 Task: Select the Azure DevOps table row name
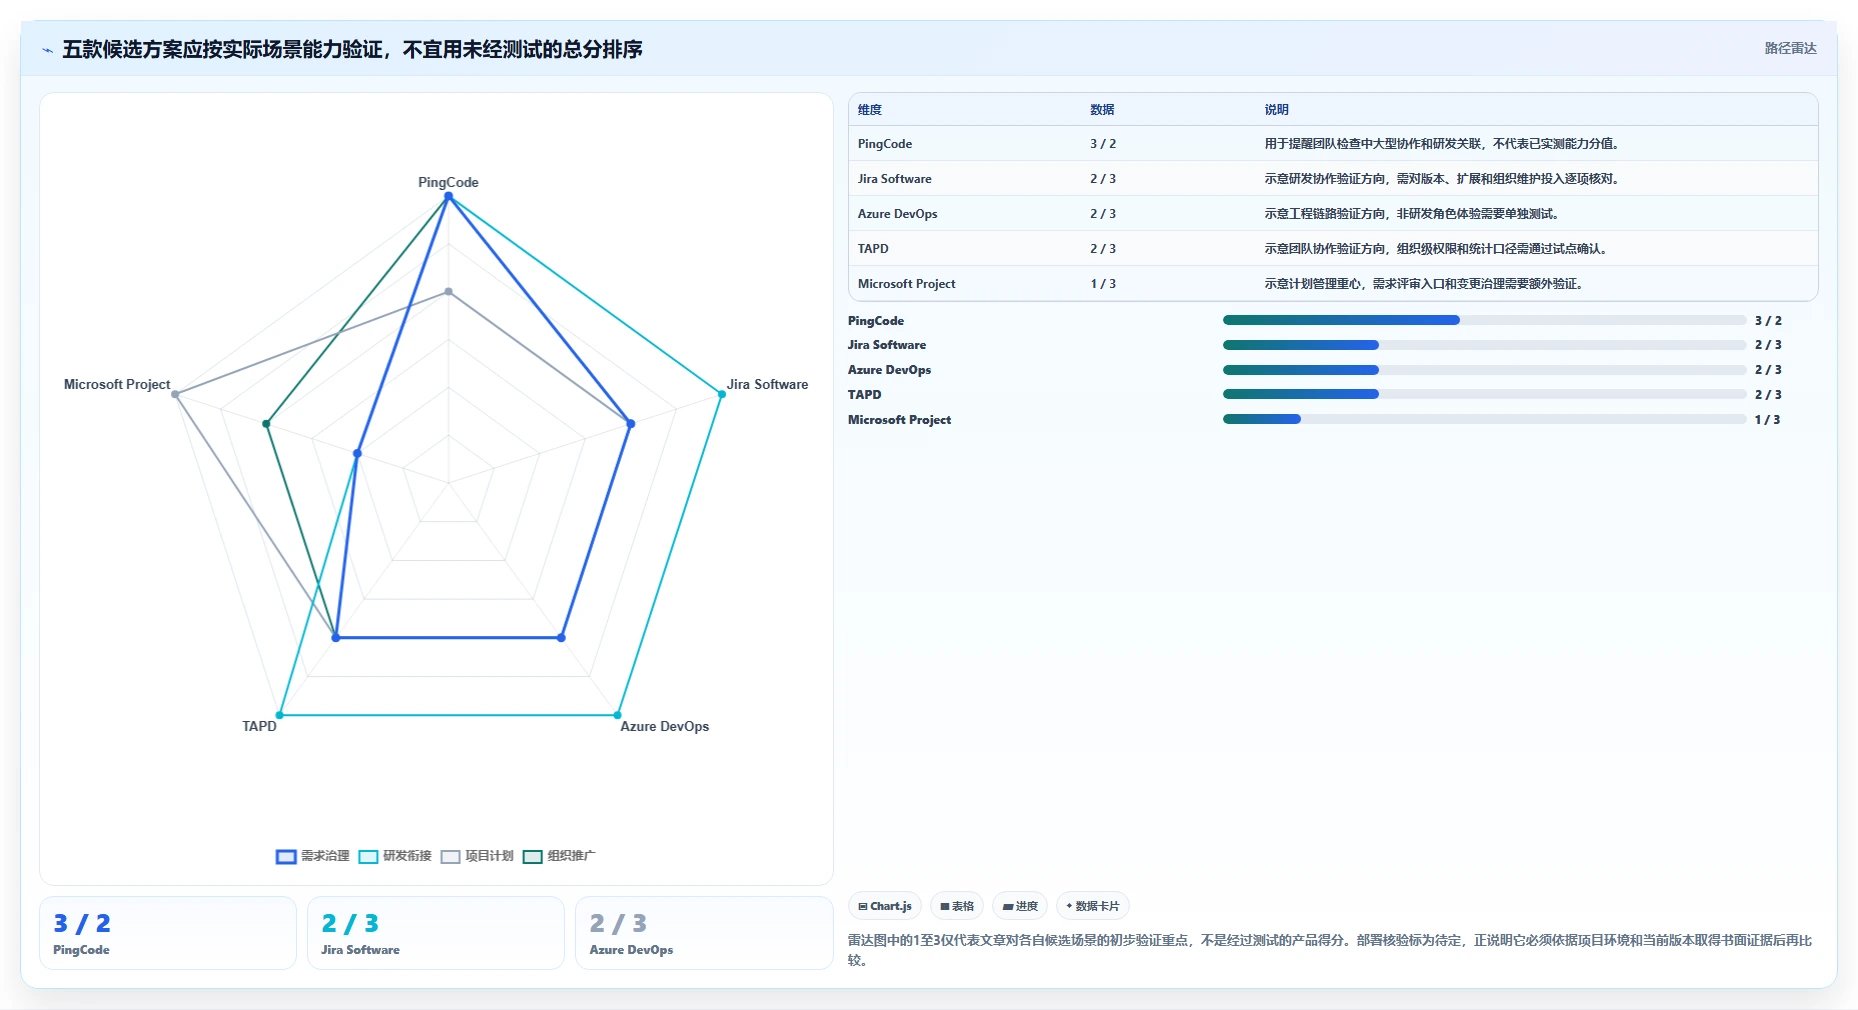pos(897,214)
